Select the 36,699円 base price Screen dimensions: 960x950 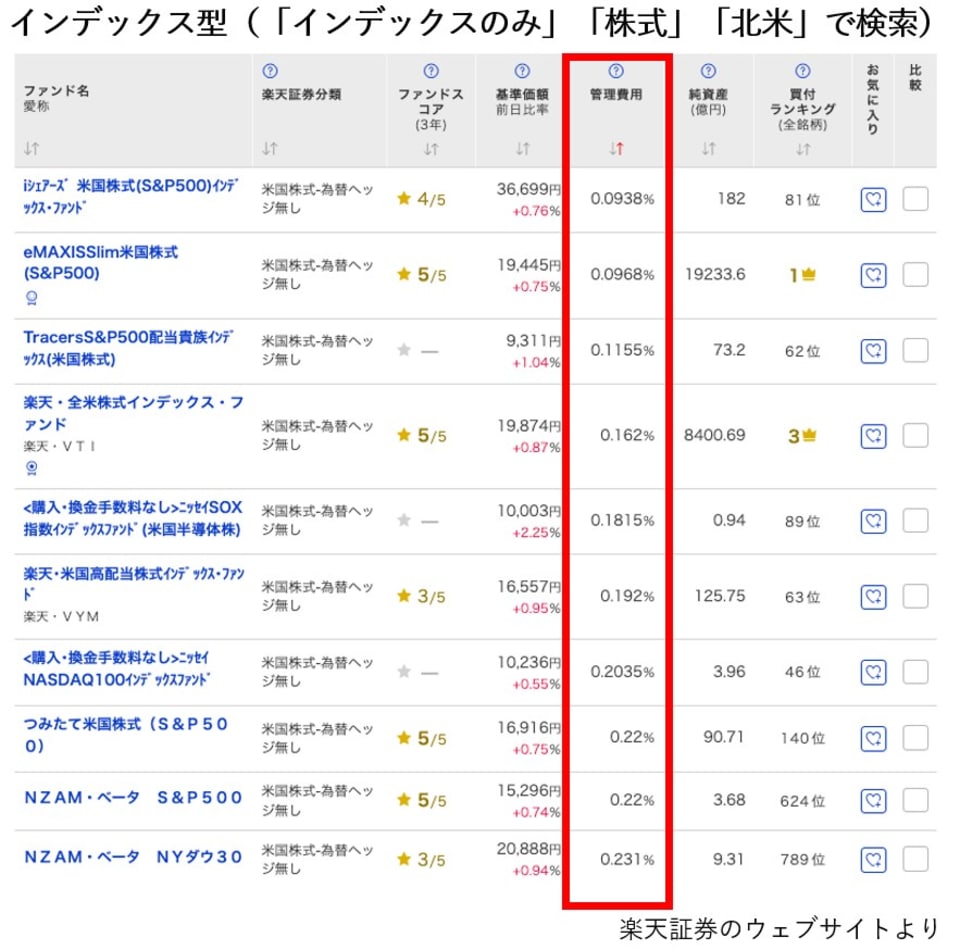click(528, 189)
